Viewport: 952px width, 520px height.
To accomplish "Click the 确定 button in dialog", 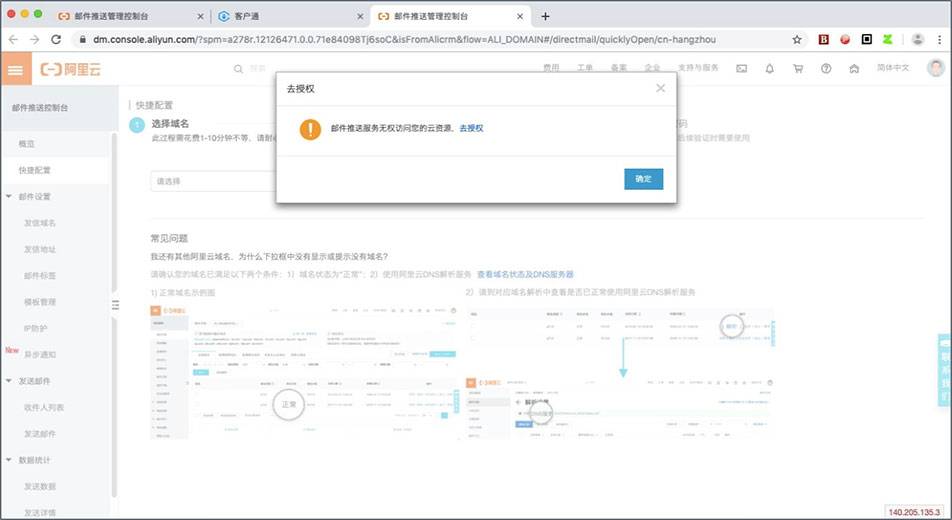I will [643, 179].
